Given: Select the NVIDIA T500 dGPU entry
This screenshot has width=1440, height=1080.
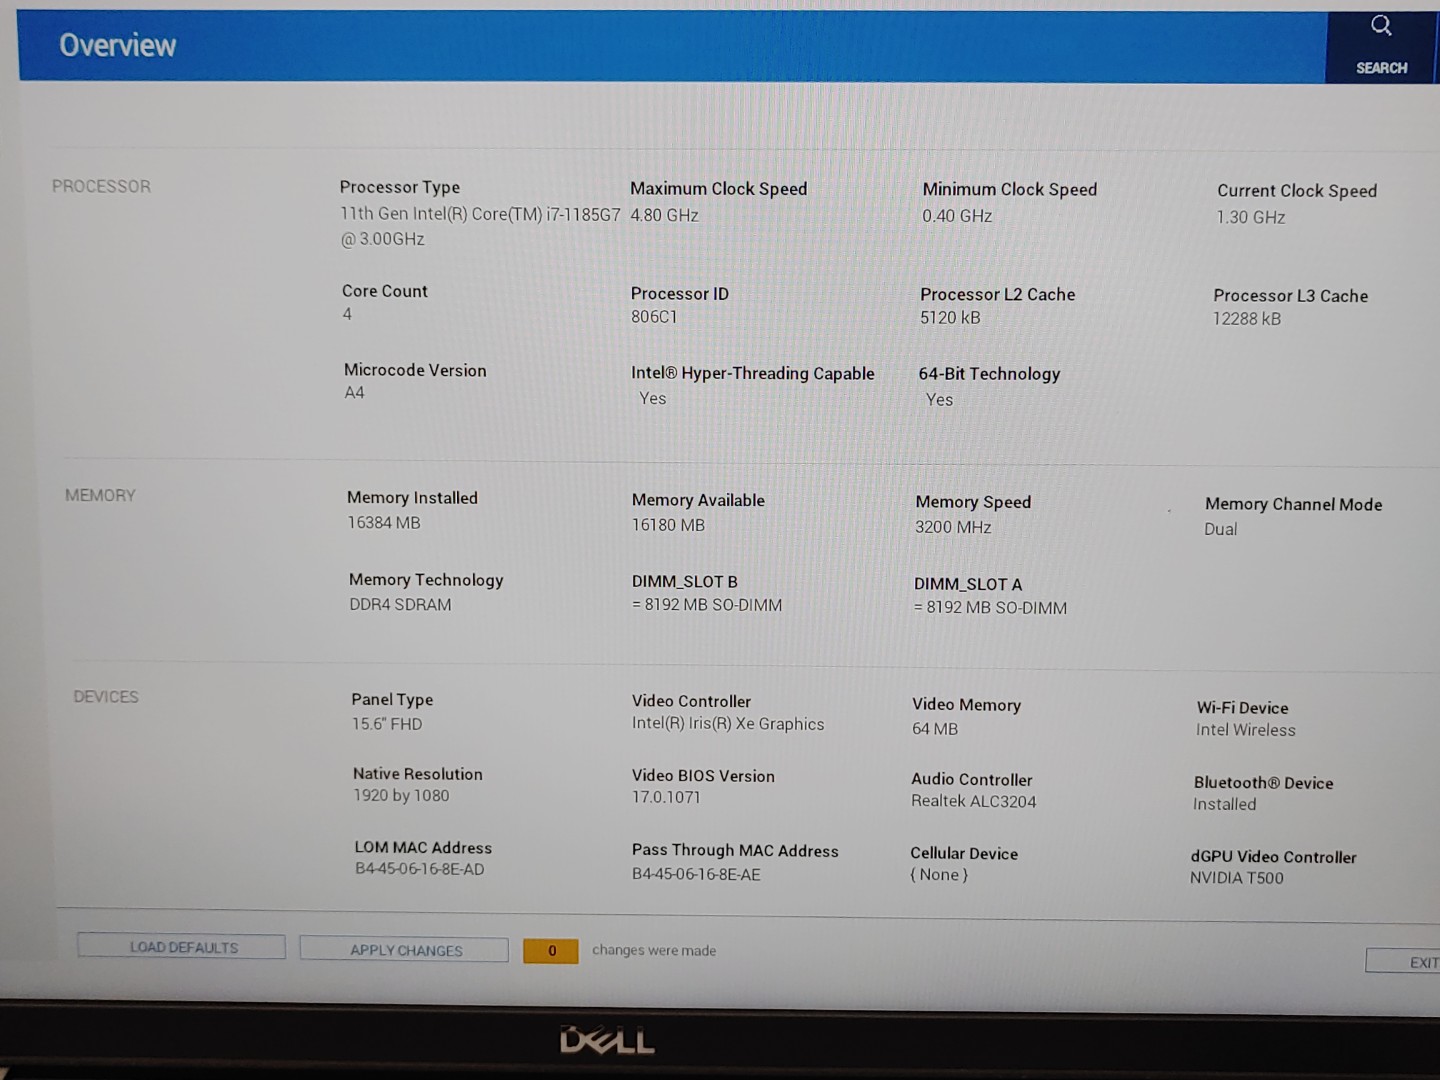Looking at the screenshot, I should (x=1236, y=878).
